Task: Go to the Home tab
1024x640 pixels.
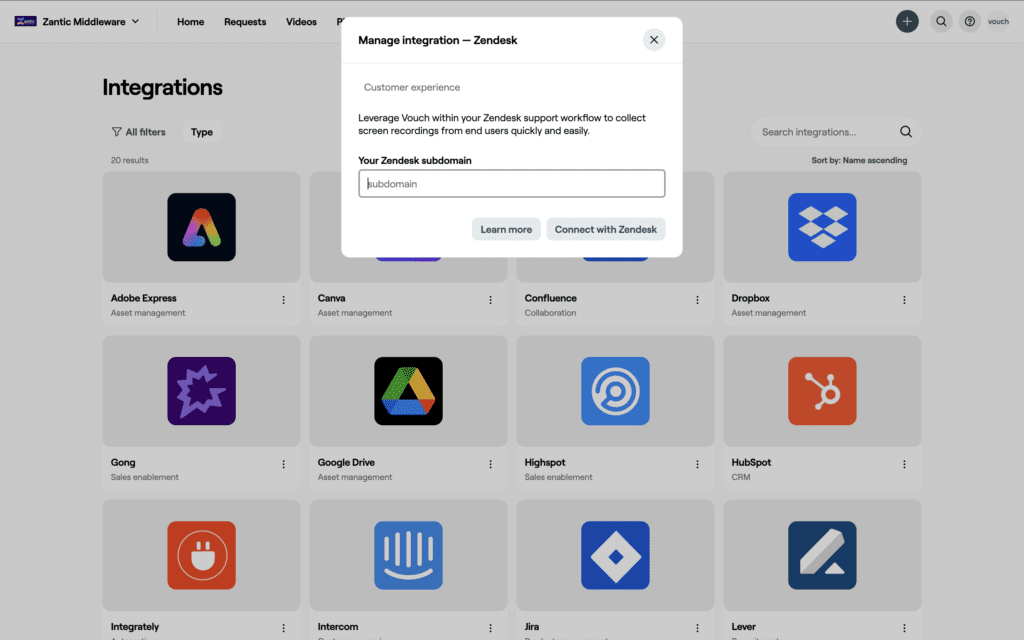Action: click(191, 22)
